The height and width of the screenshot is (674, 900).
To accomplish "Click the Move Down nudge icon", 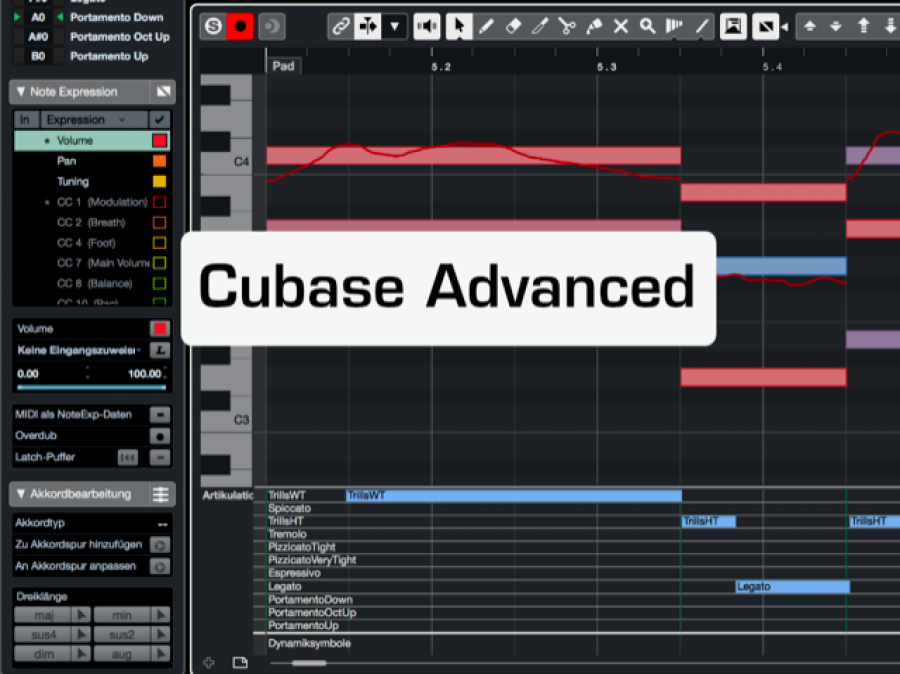I will point(836,26).
